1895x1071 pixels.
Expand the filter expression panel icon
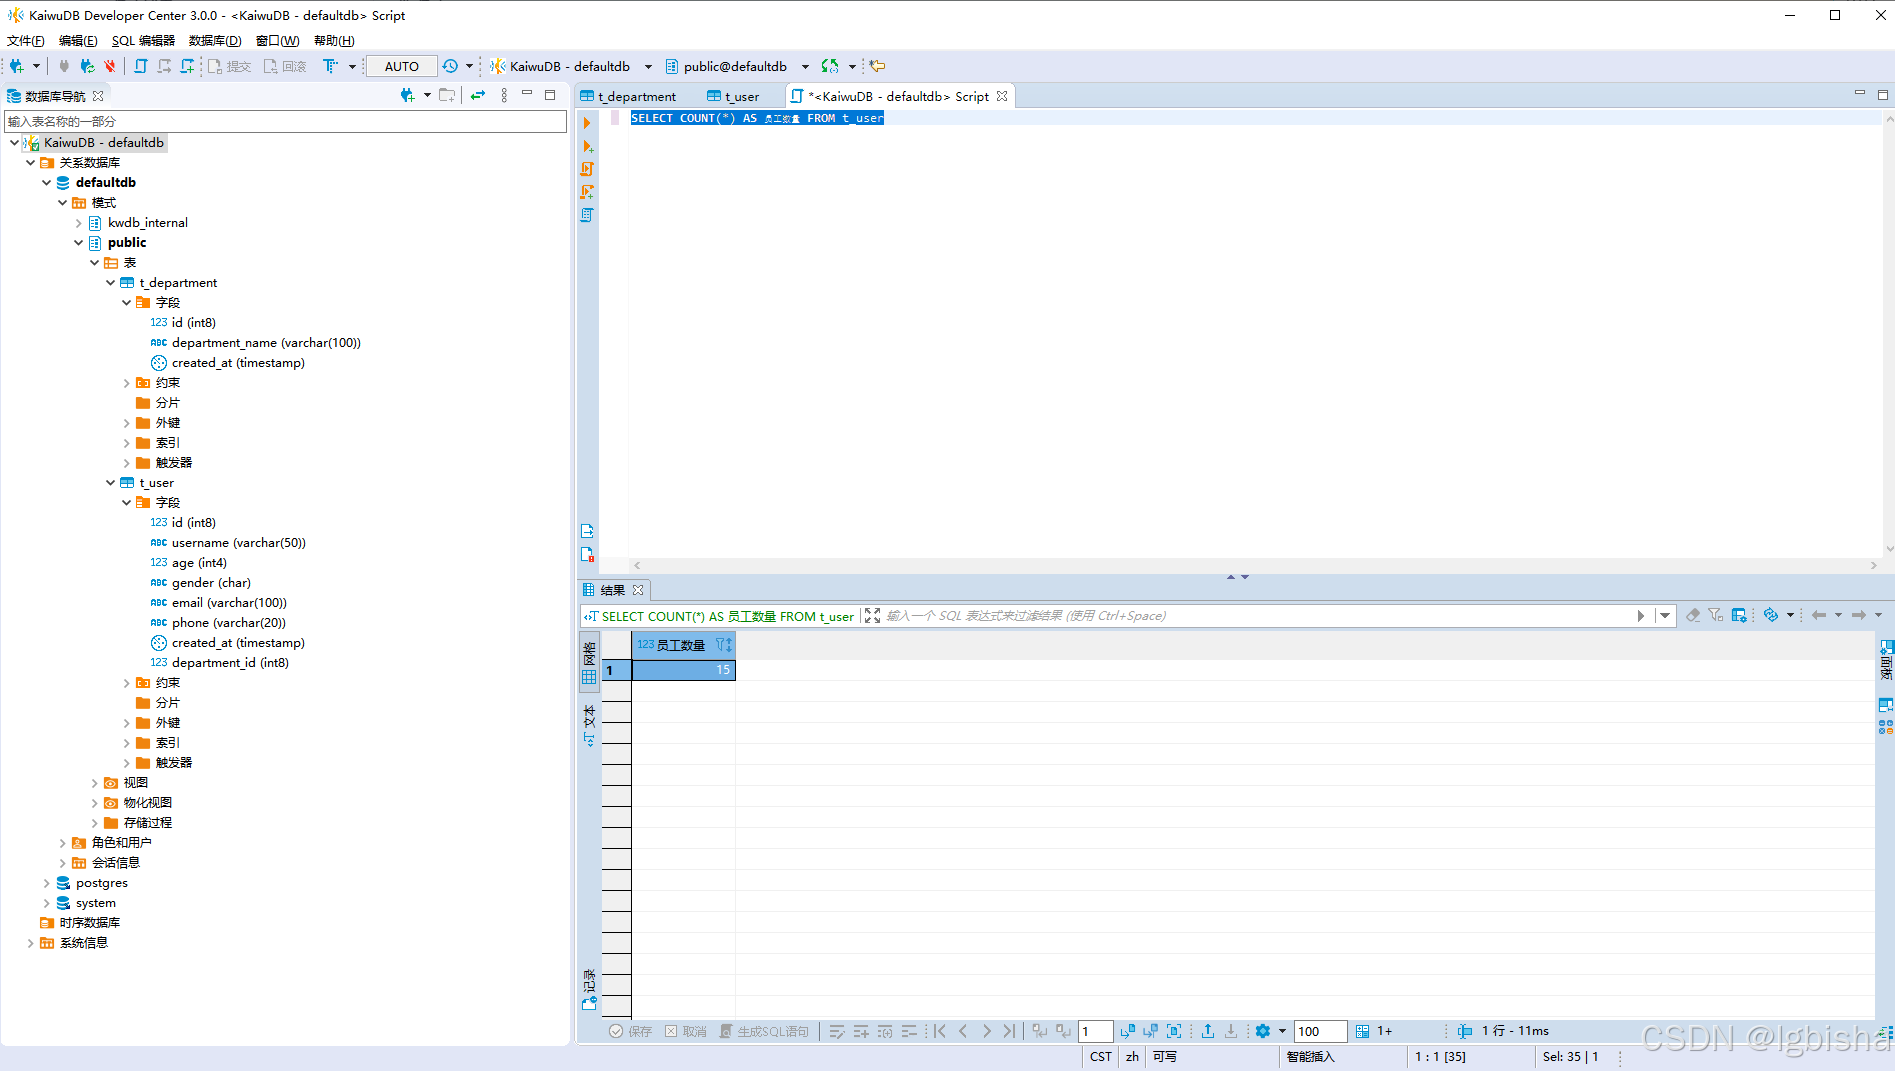tap(872, 616)
